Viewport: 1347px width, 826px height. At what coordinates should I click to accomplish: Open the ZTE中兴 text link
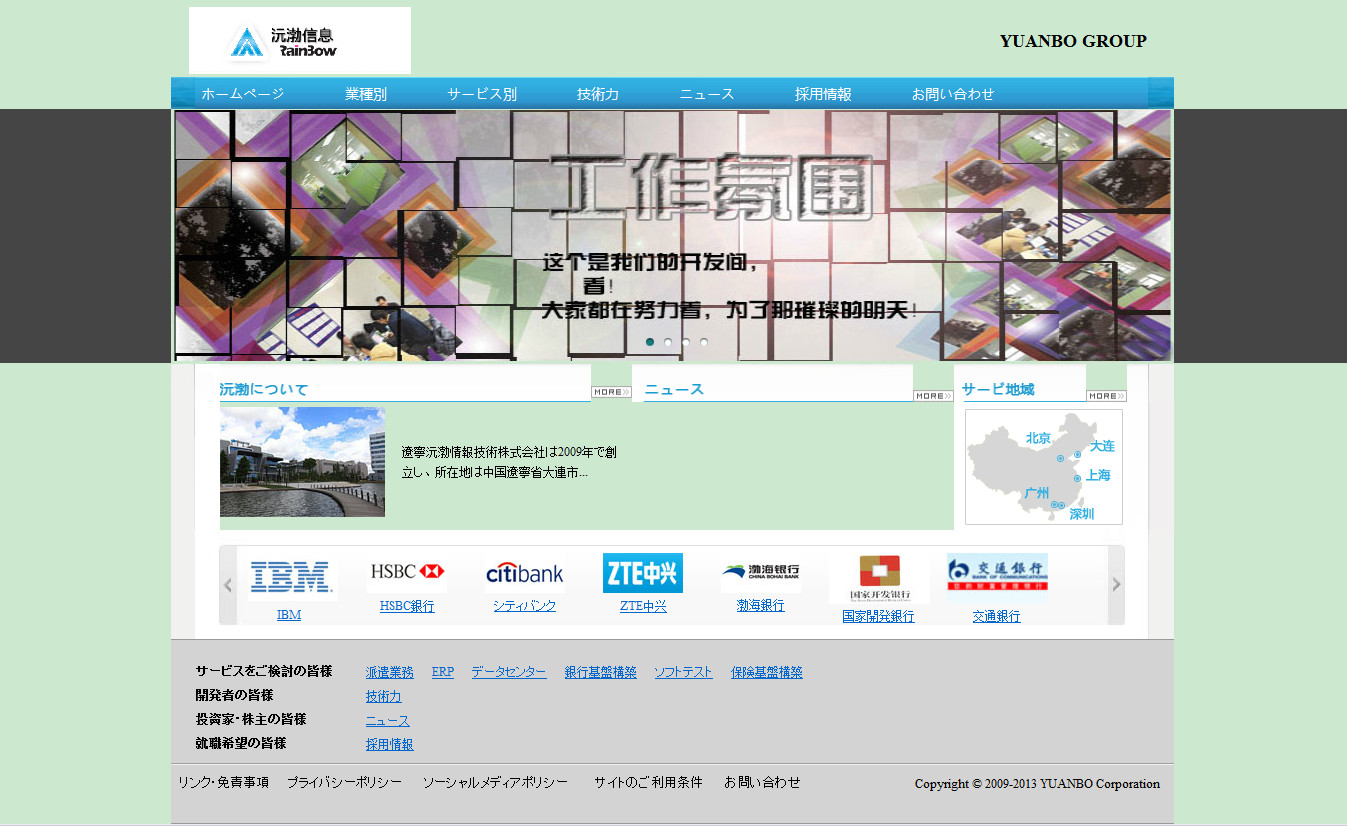click(x=643, y=606)
